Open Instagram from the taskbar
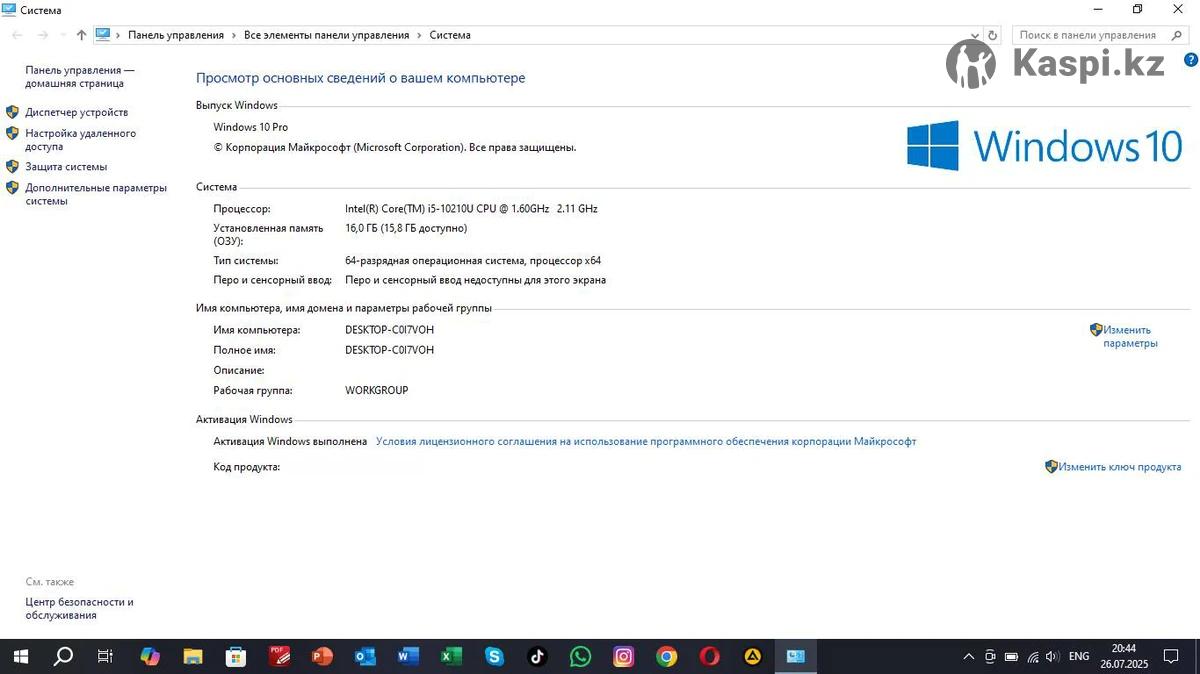The height and width of the screenshot is (674, 1200). 623,657
